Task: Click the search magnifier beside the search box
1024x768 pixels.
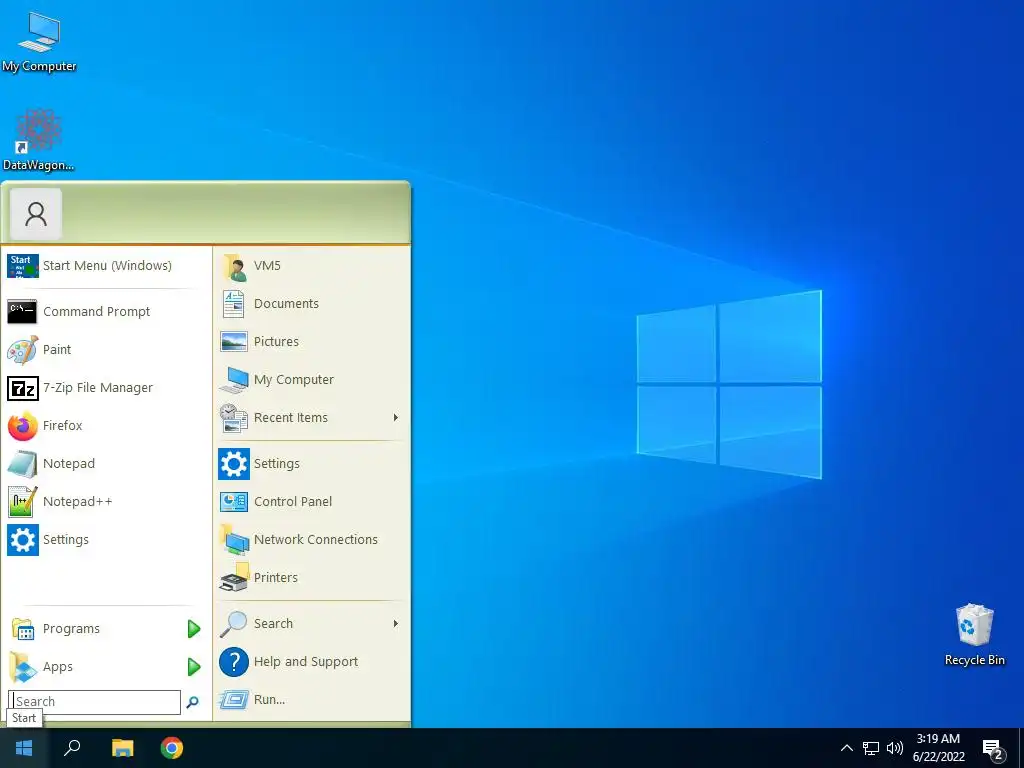Action: [x=193, y=702]
